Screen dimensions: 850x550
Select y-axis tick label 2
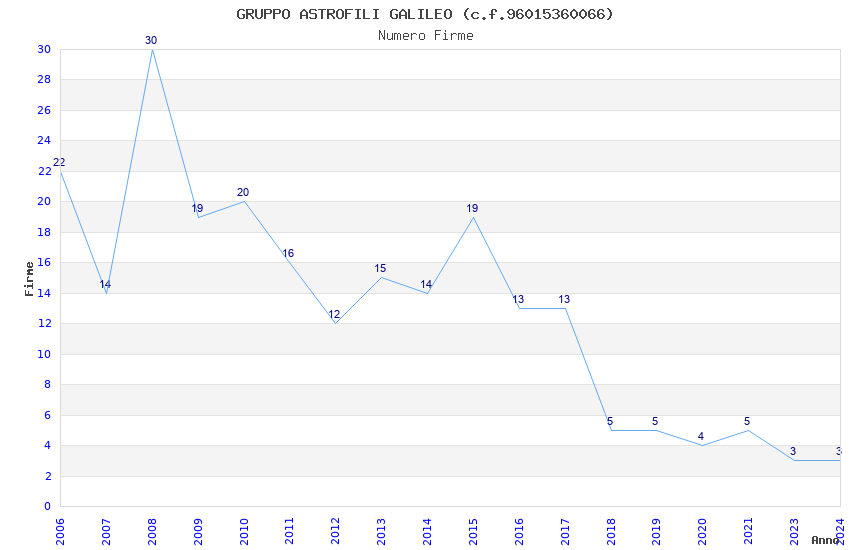click(48, 476)
